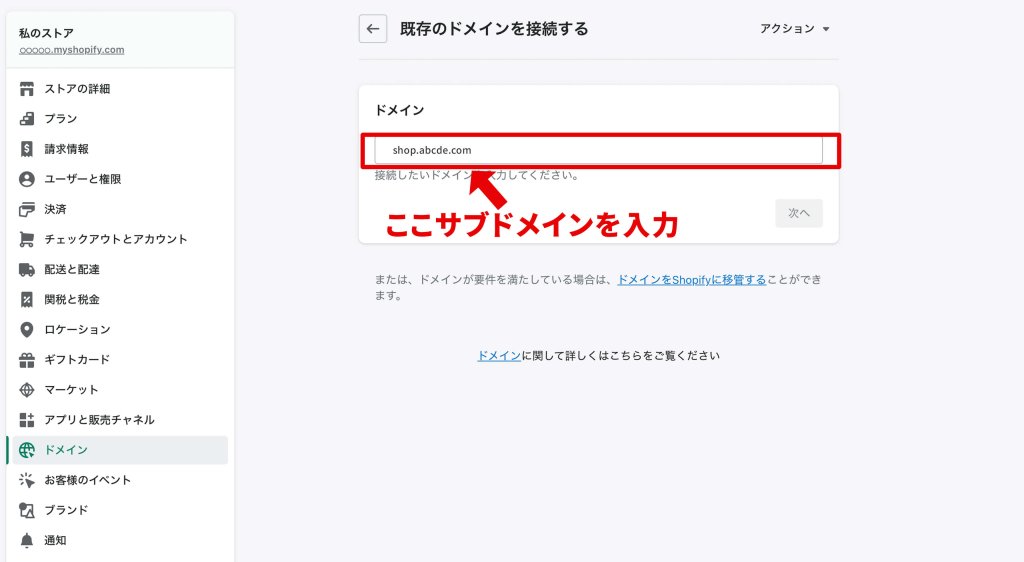The width and height of the screenshot is (1024, 562).
Task: Open the アクション dropdown menu
Action: click(795, 29)
